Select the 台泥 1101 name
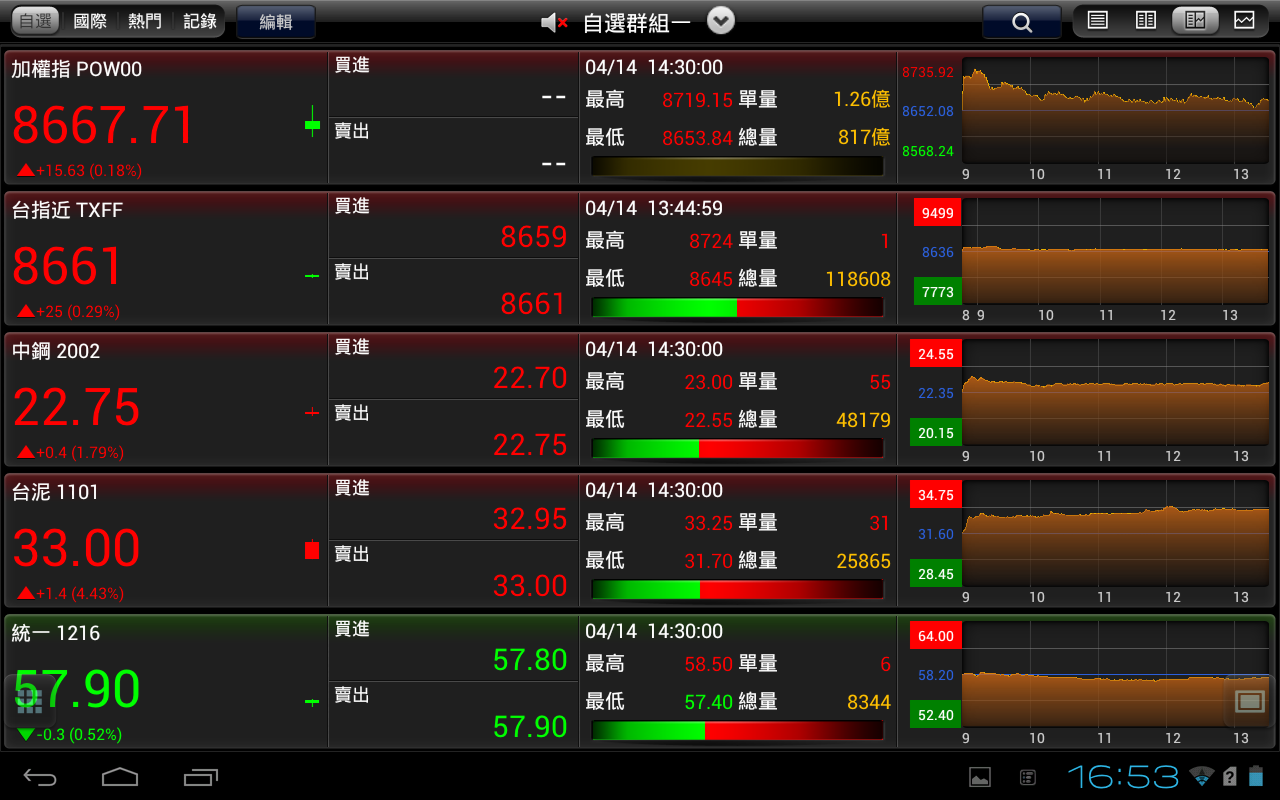1280x800 pixels. click(55, 492)
